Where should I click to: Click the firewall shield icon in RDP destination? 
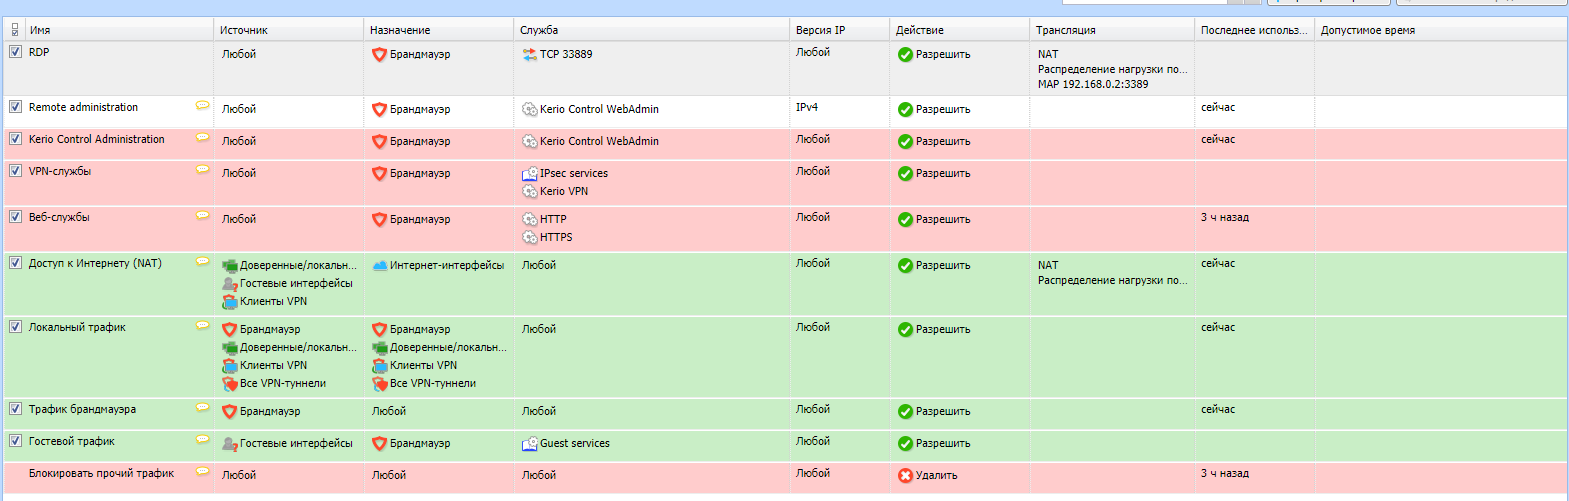coord(379,54)
